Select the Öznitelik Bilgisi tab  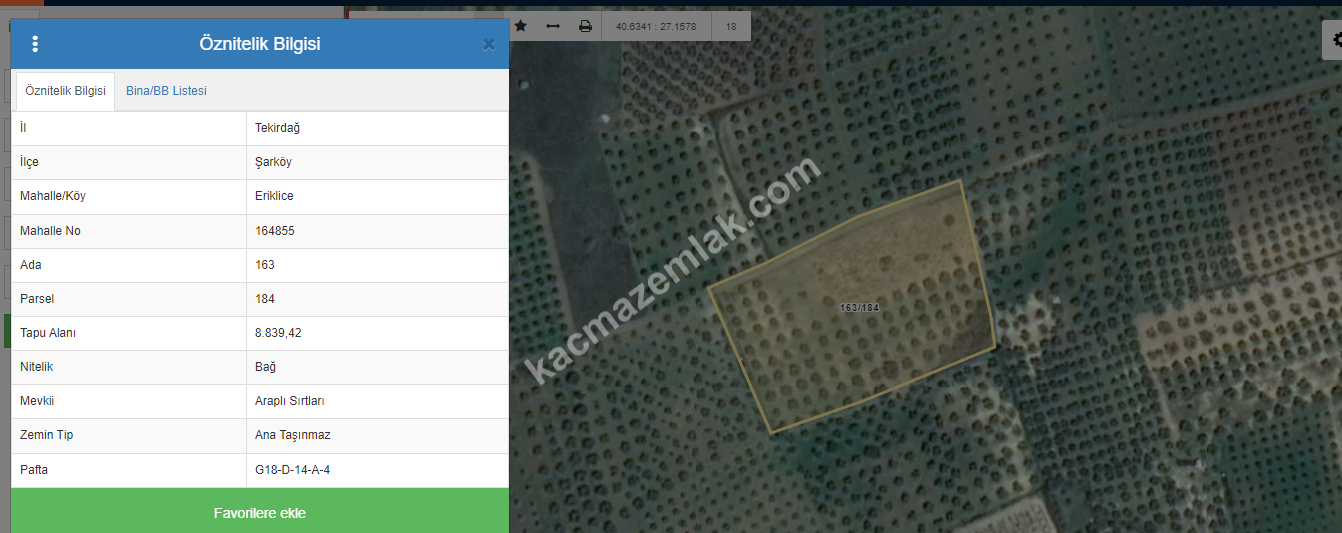(x=65, y=91)
